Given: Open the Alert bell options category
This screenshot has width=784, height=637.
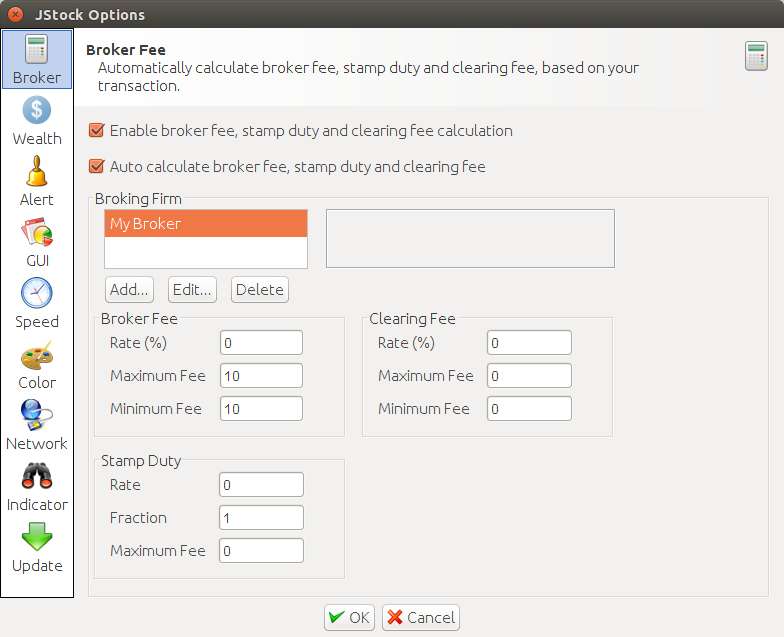Looking at the screenshot, I should click(x=37, y=182).
